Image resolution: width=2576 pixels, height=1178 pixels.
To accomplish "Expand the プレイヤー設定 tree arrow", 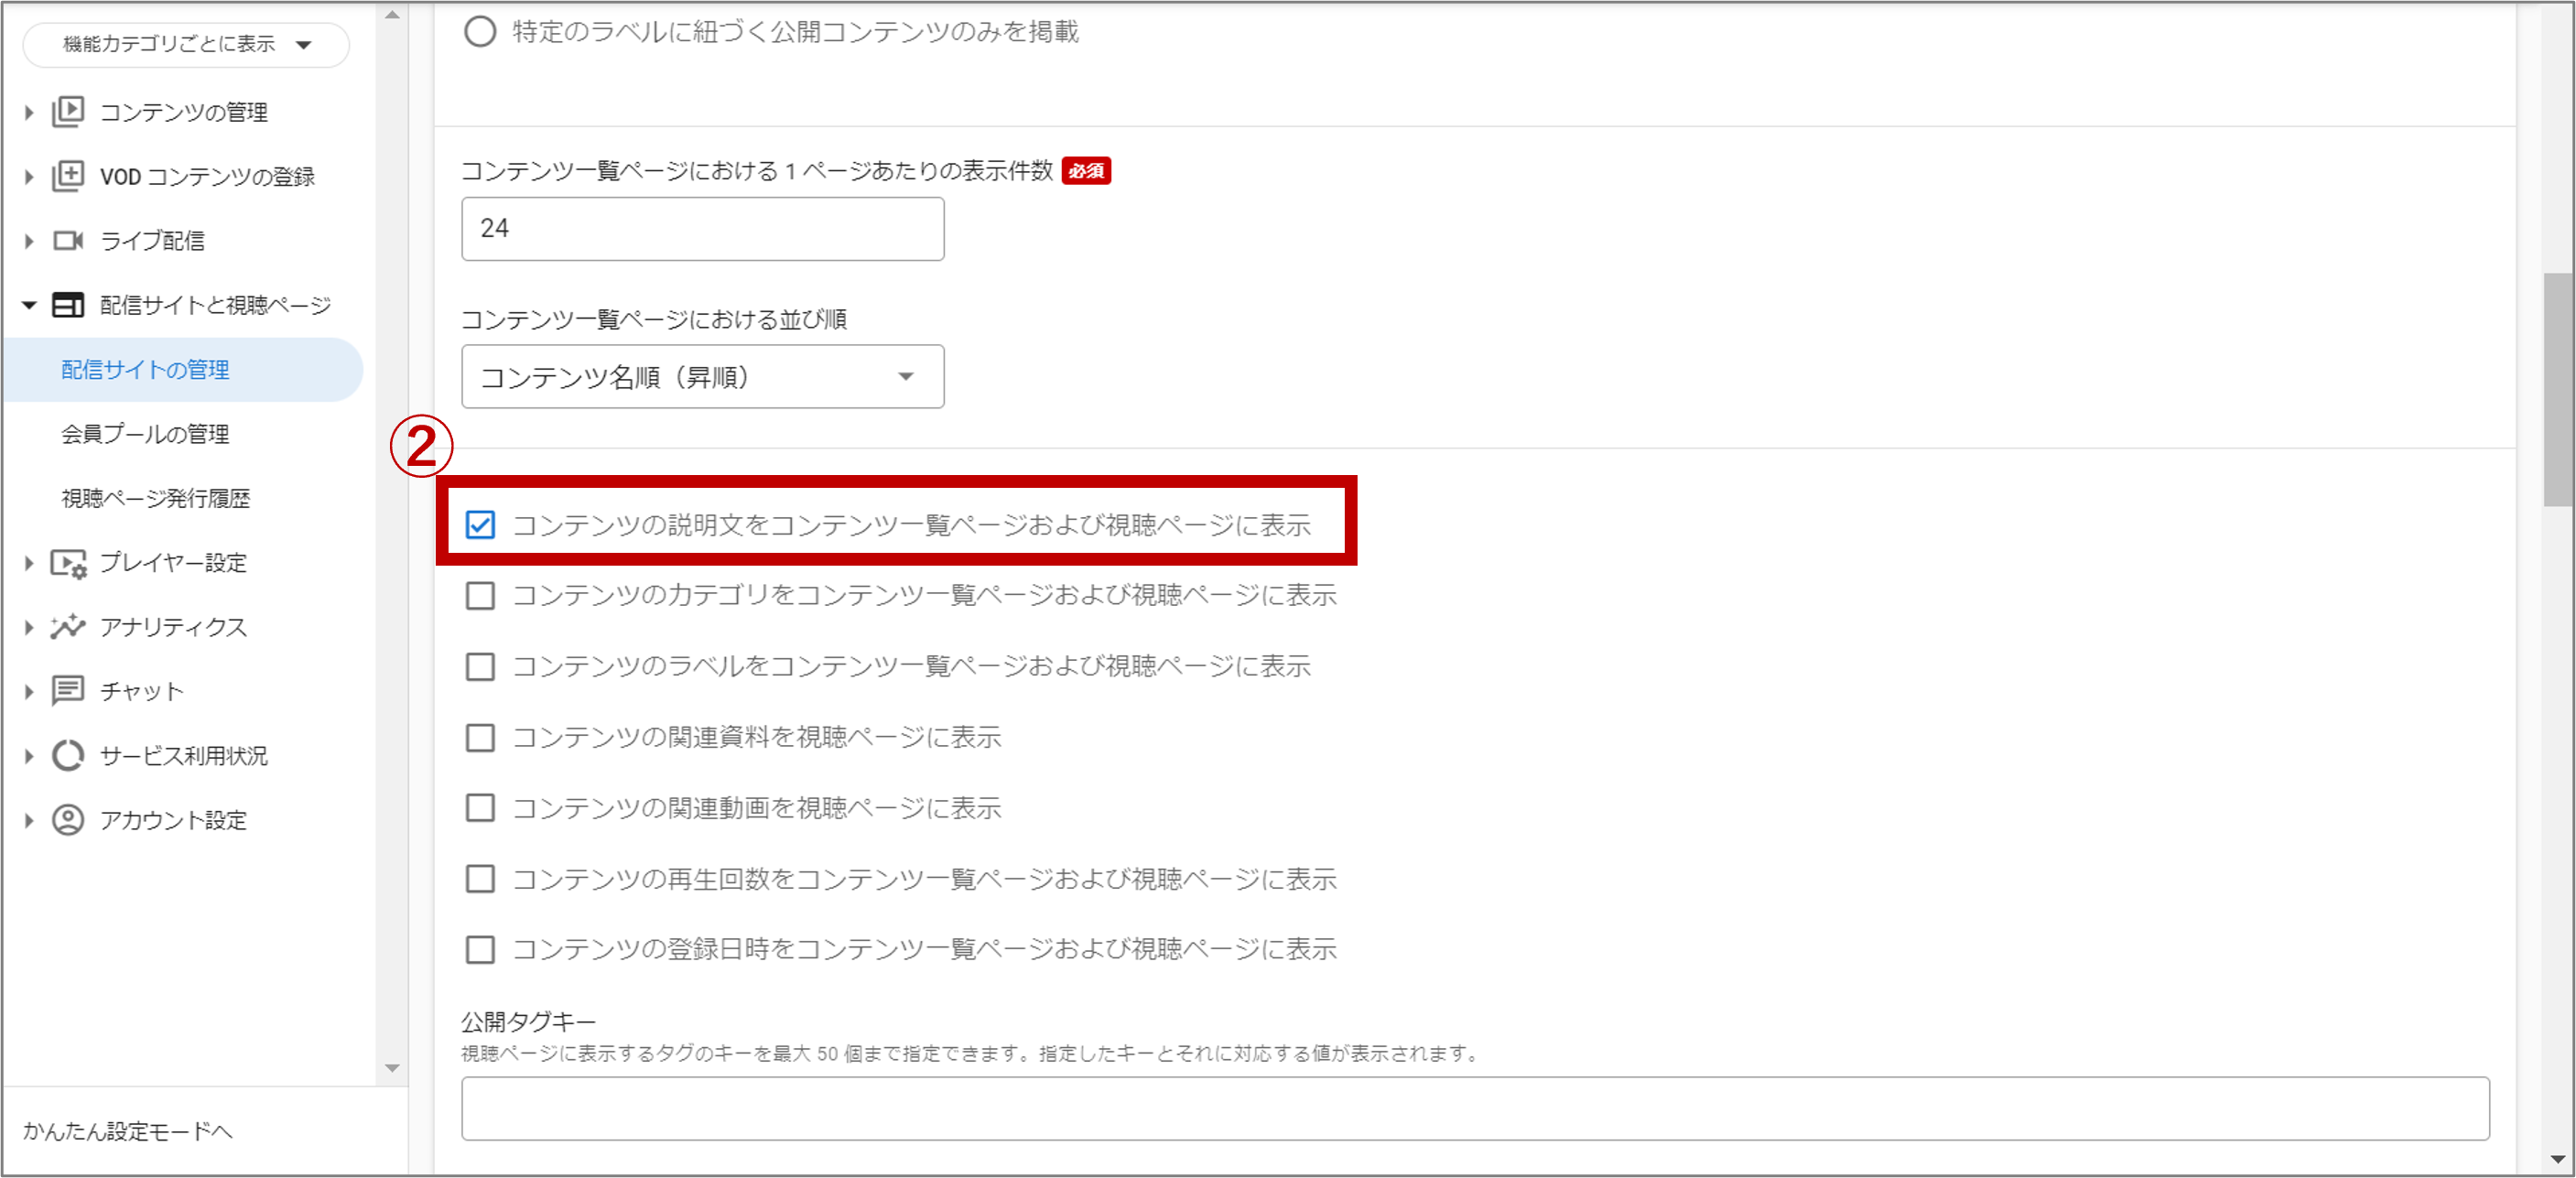I will [x=29, y=563].
